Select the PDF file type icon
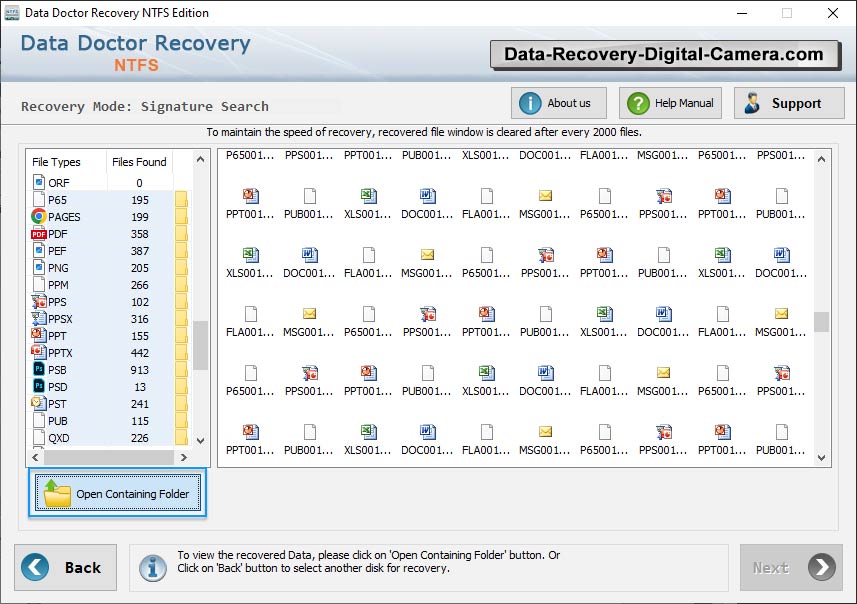857x604 pixels. click(39, 234)
